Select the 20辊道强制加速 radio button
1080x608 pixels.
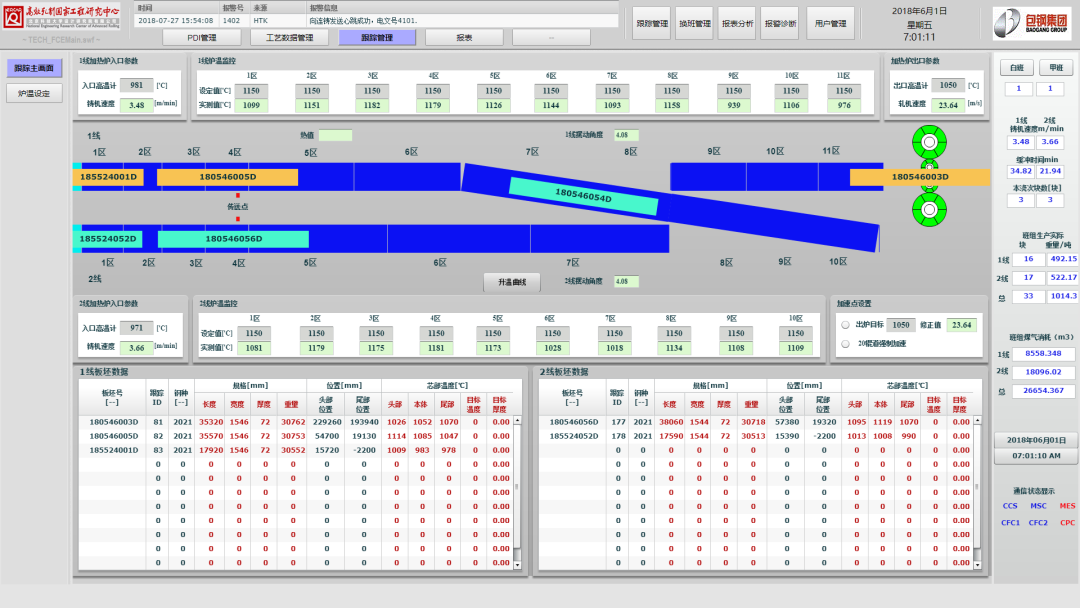pos(846,345)
